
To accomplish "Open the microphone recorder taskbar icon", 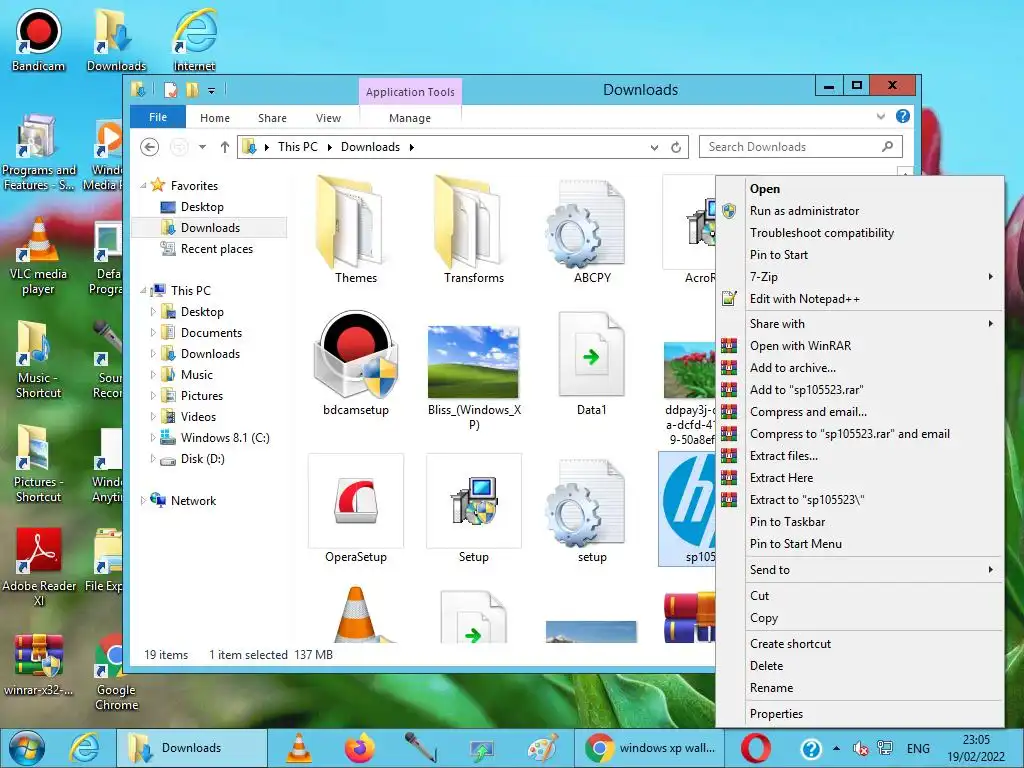I will click(x=420, y=748).
